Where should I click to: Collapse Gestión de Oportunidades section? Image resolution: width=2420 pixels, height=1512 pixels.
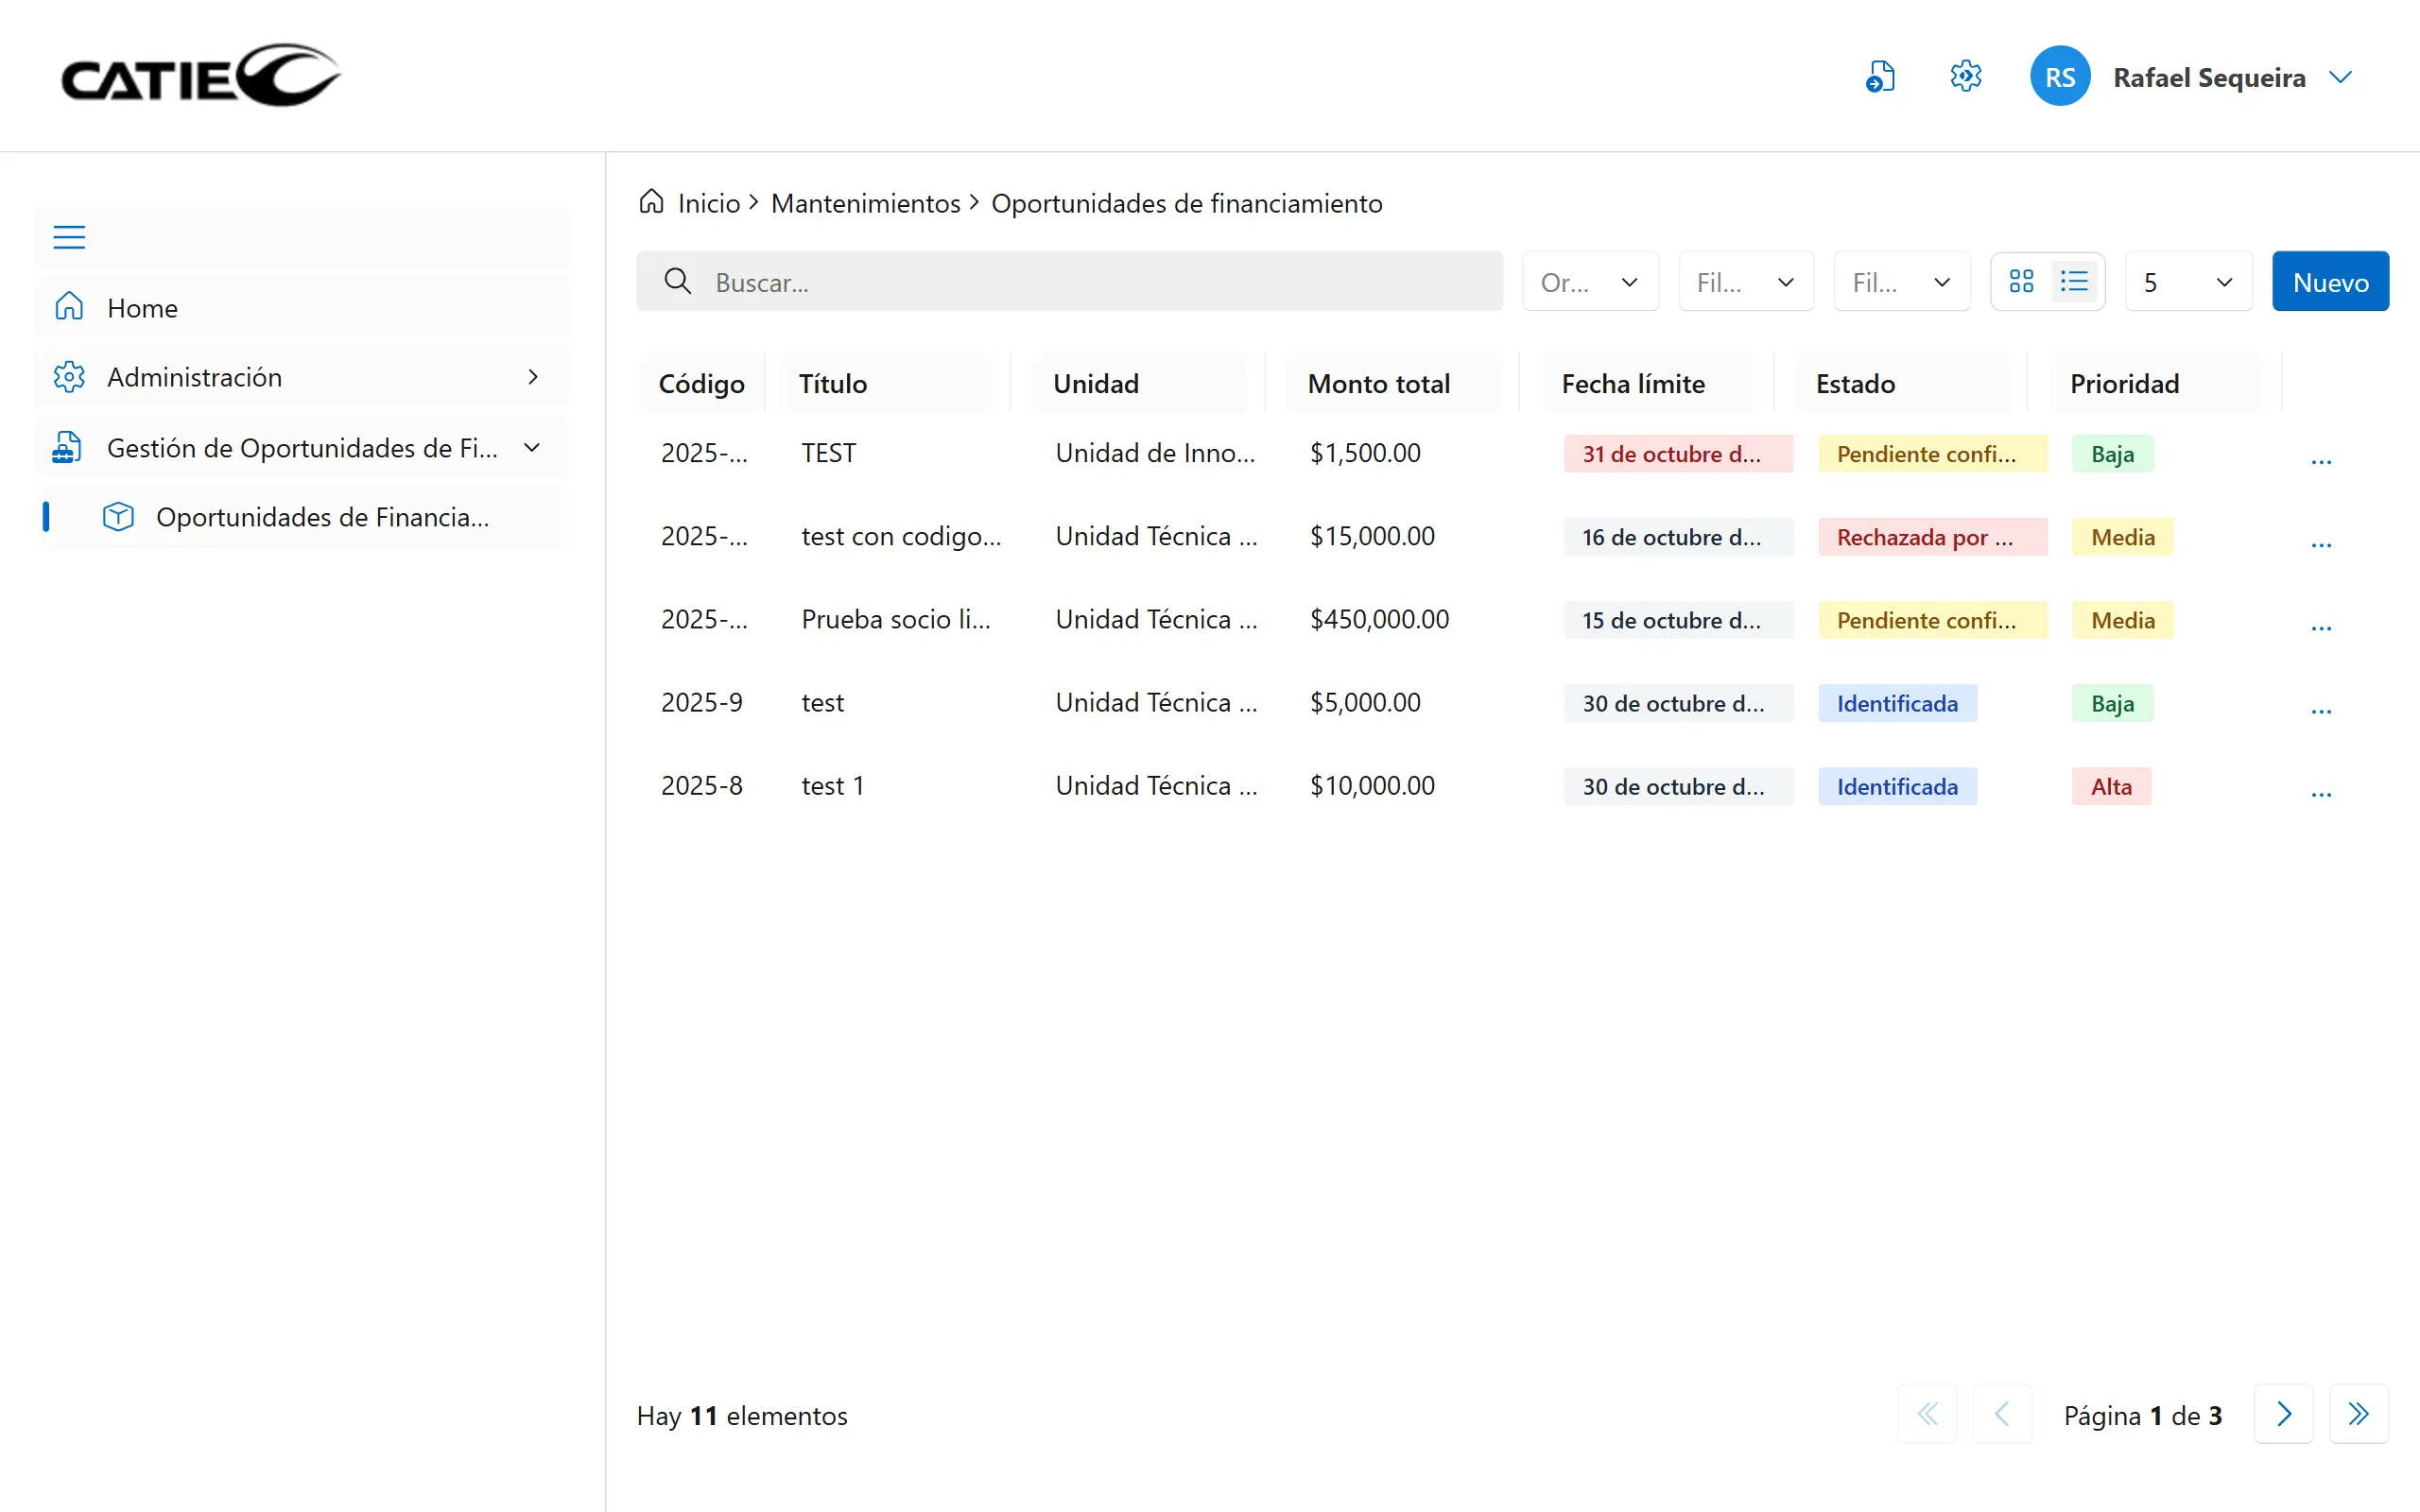300,447
